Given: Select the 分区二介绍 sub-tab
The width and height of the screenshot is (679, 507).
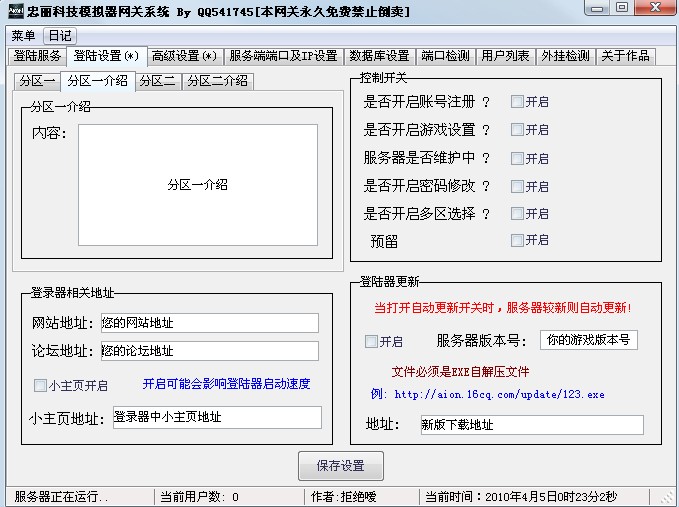Looking at the screenshot, I should pos(216,81).
